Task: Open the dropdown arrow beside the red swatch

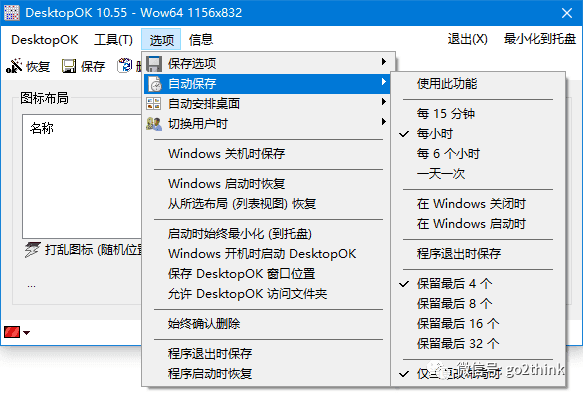Action: (x=26, y=333)
